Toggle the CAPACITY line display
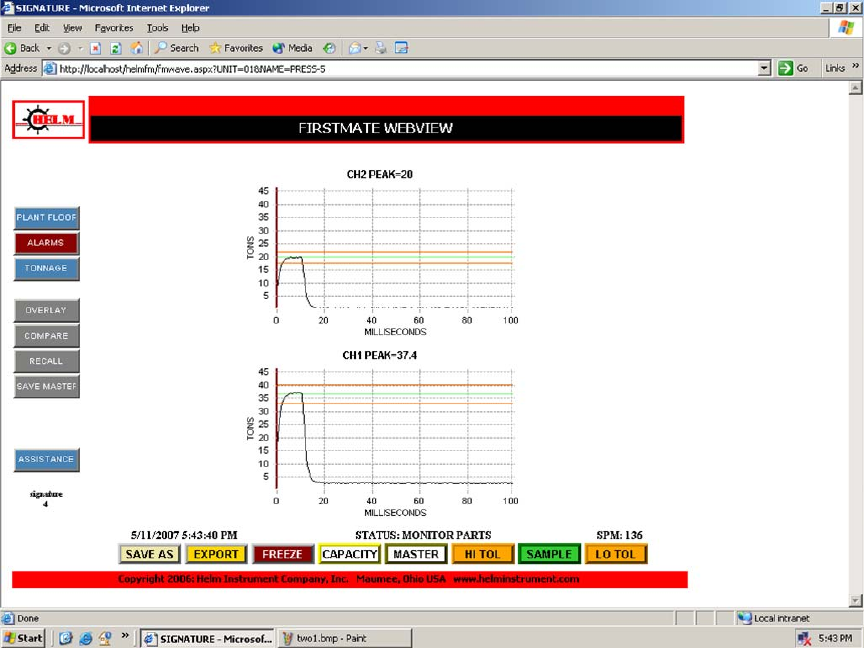864x648 pixels. tap(349, 554)
